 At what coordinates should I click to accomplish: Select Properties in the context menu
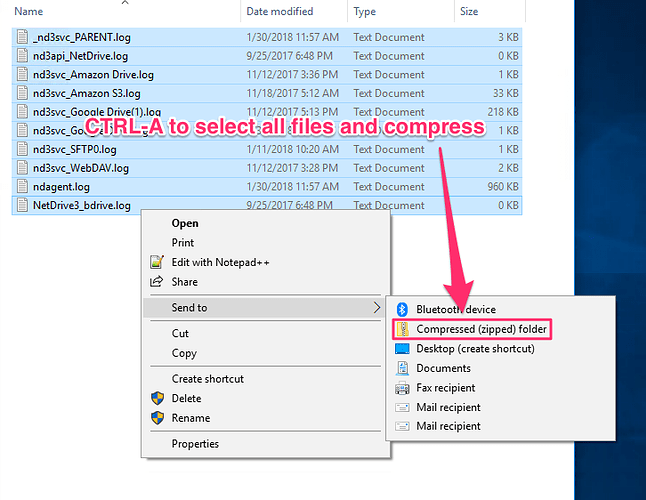[195, 444]
